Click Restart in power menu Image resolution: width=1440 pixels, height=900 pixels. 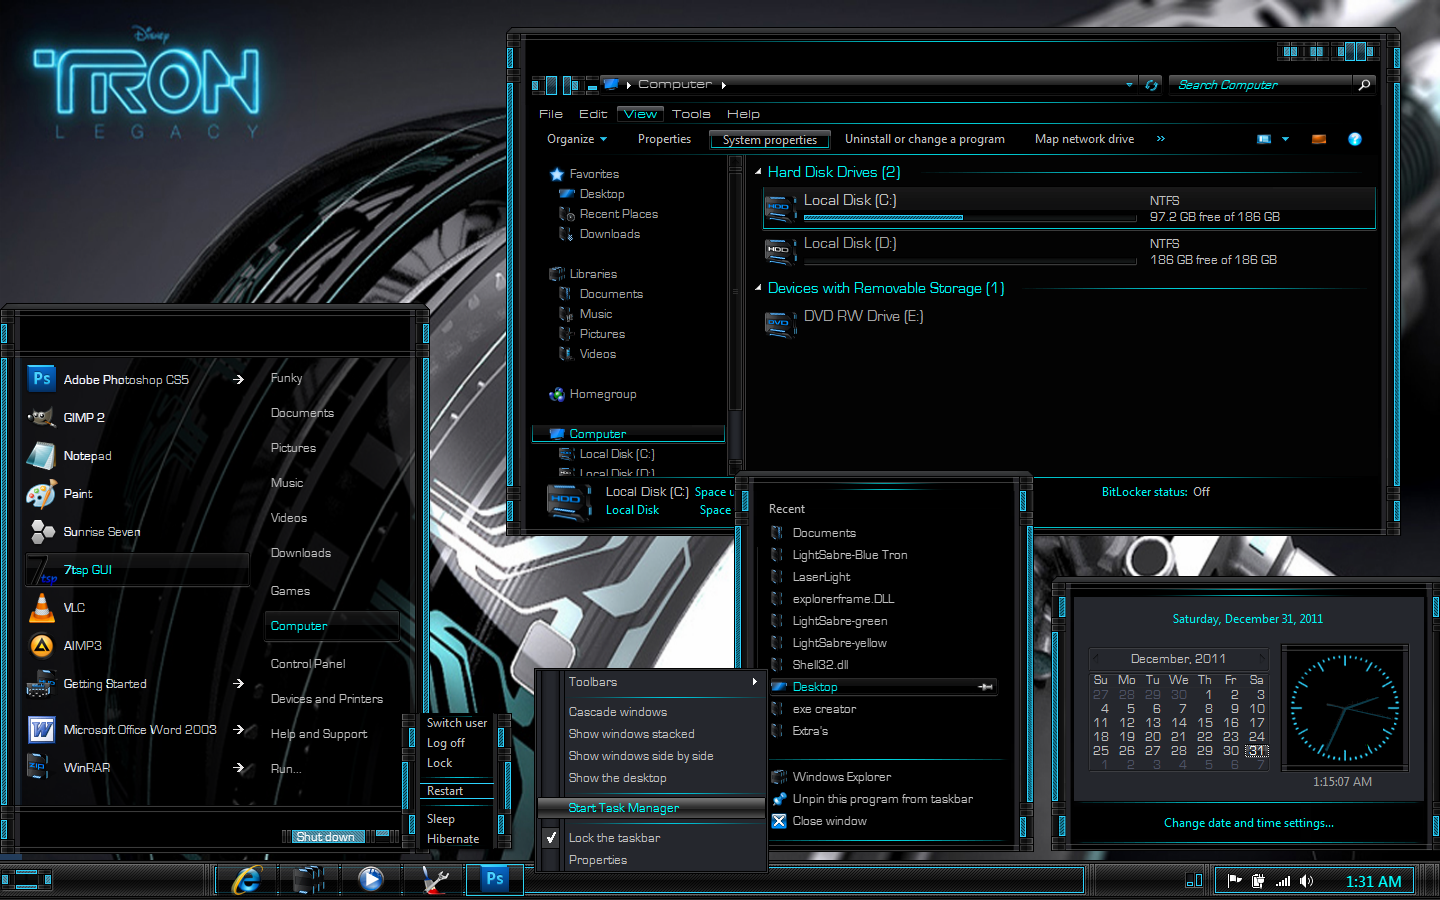click(456, 791)
